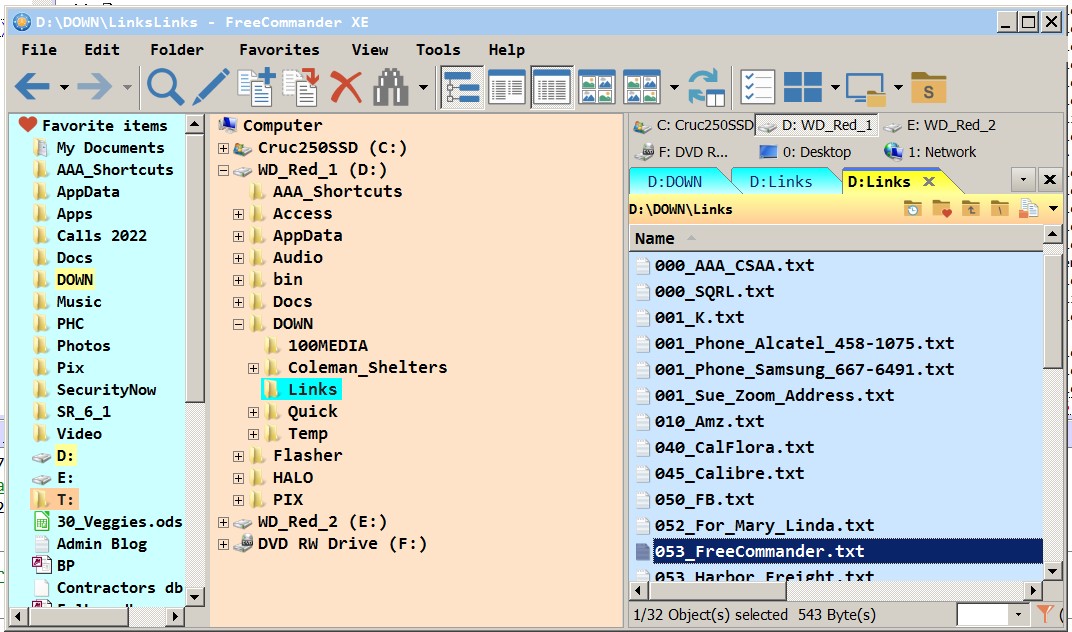
Task: Toggle the folder tree view icon
Action: point(461,87)
